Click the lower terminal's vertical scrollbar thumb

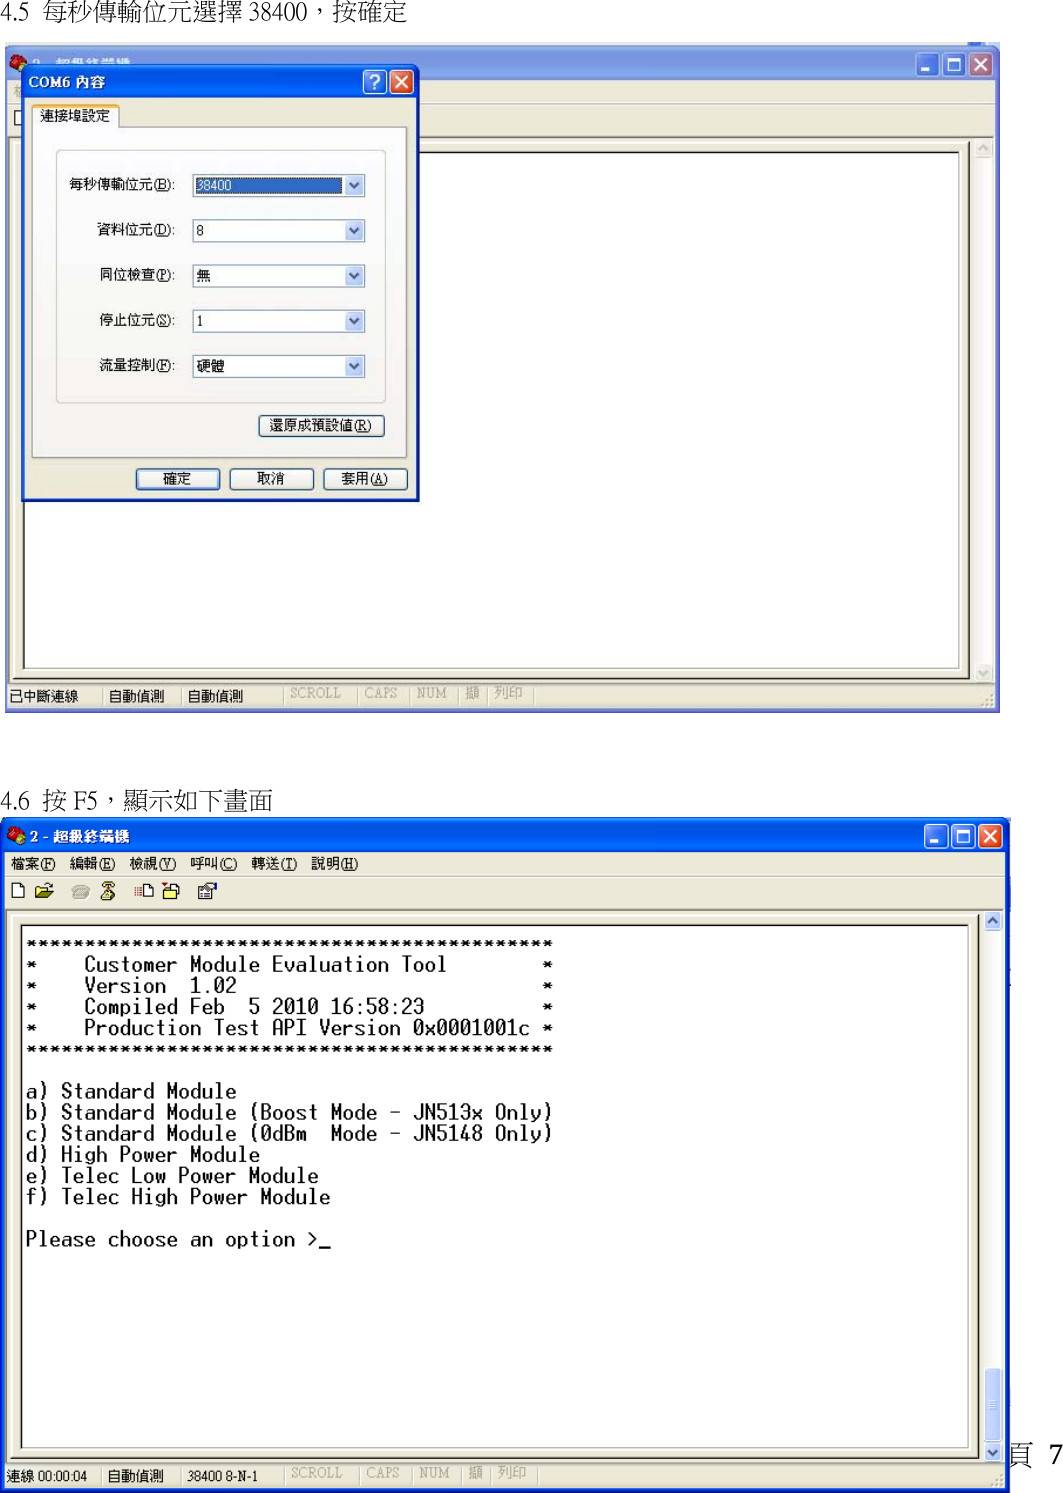[x=993, y=1404]
